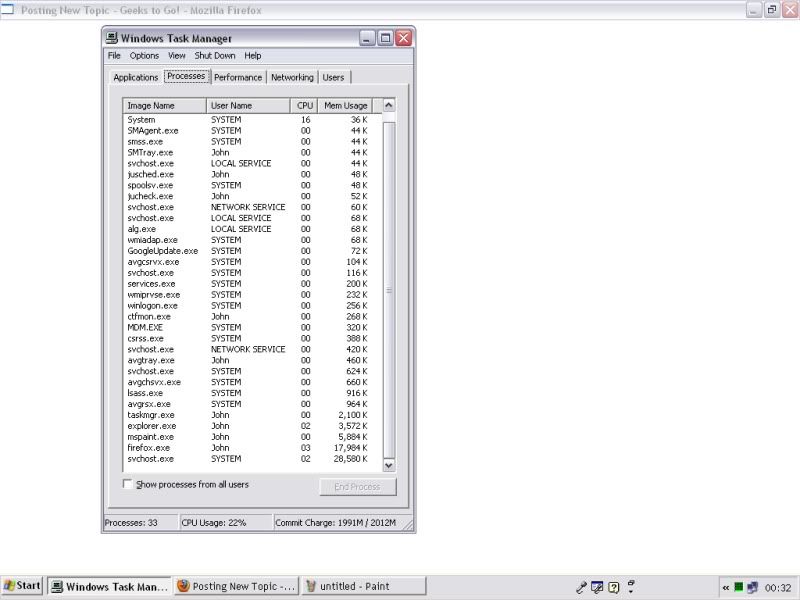Open the View menu

(177, 56)
